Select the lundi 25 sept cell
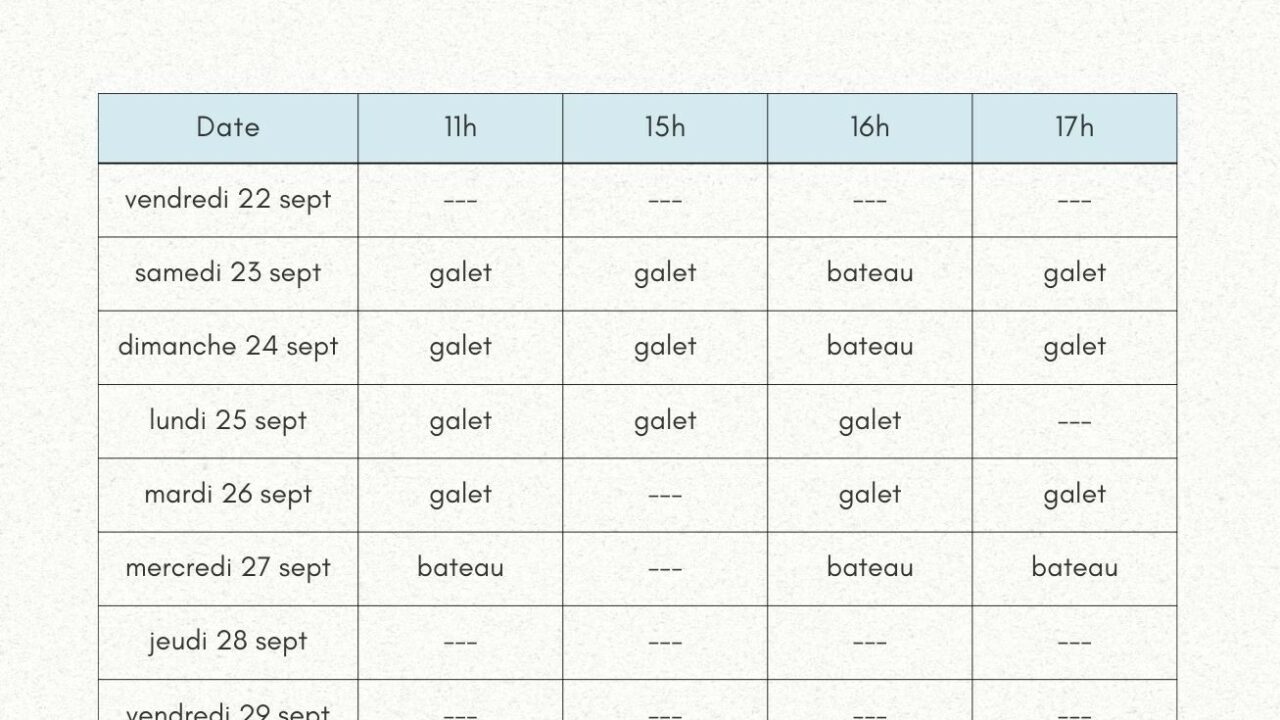This screenshot has width=1280, height=720. pos(228,421)
